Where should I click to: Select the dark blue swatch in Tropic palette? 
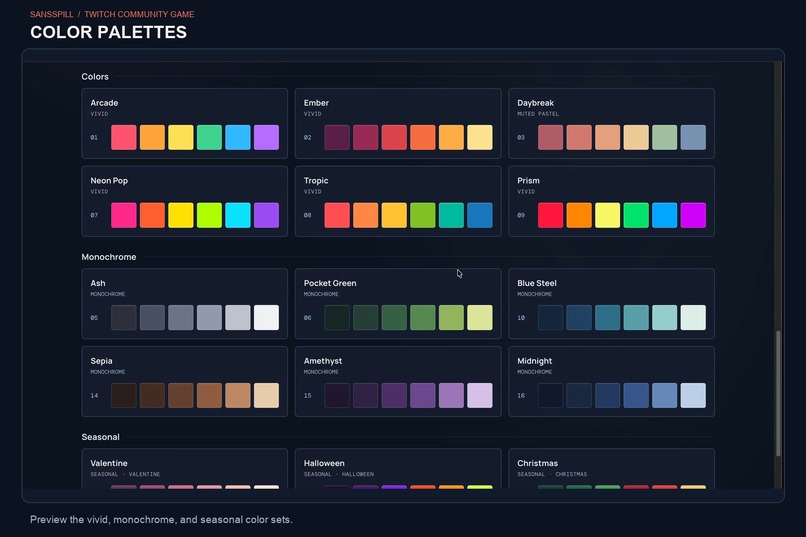click(480, 215)
